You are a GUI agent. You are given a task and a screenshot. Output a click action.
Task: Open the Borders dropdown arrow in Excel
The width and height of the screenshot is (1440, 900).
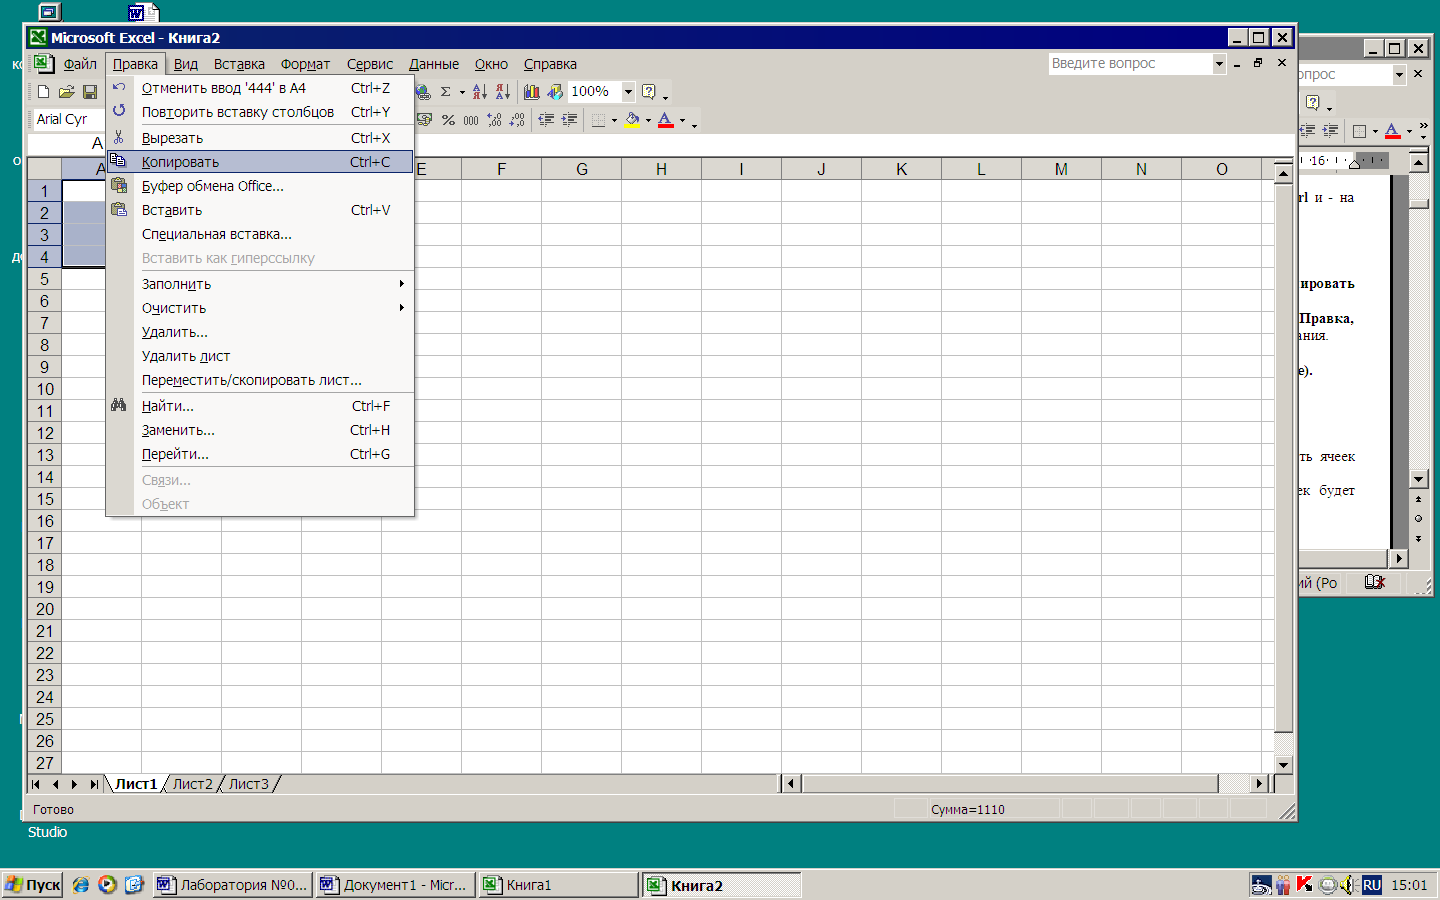click(614, 120)
